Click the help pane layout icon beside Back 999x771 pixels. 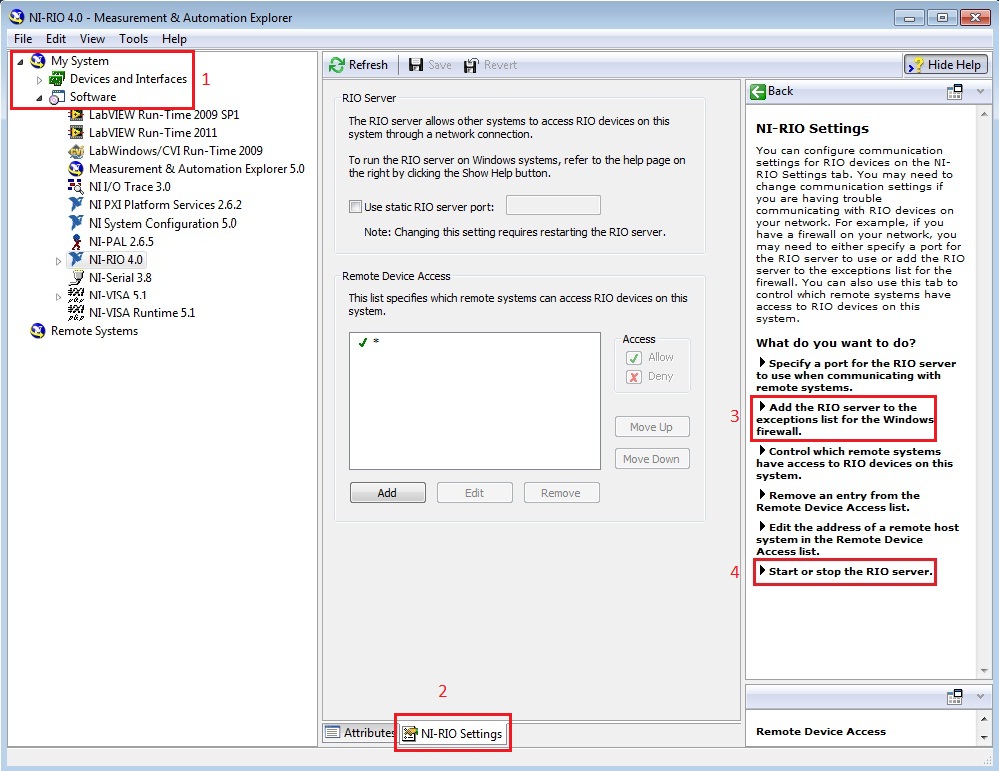[x=954, y=92]
